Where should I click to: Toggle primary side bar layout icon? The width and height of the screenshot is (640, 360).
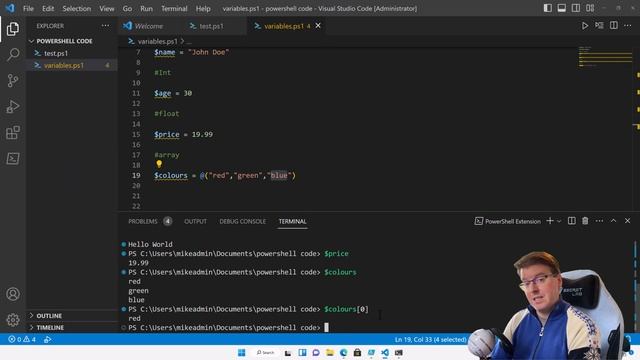pos(548,8)
